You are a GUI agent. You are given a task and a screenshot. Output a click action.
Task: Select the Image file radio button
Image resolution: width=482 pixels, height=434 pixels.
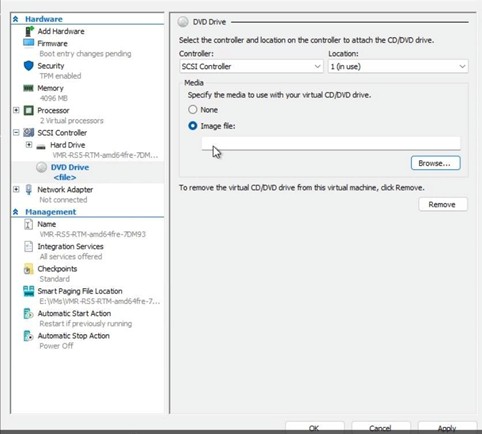193,126
